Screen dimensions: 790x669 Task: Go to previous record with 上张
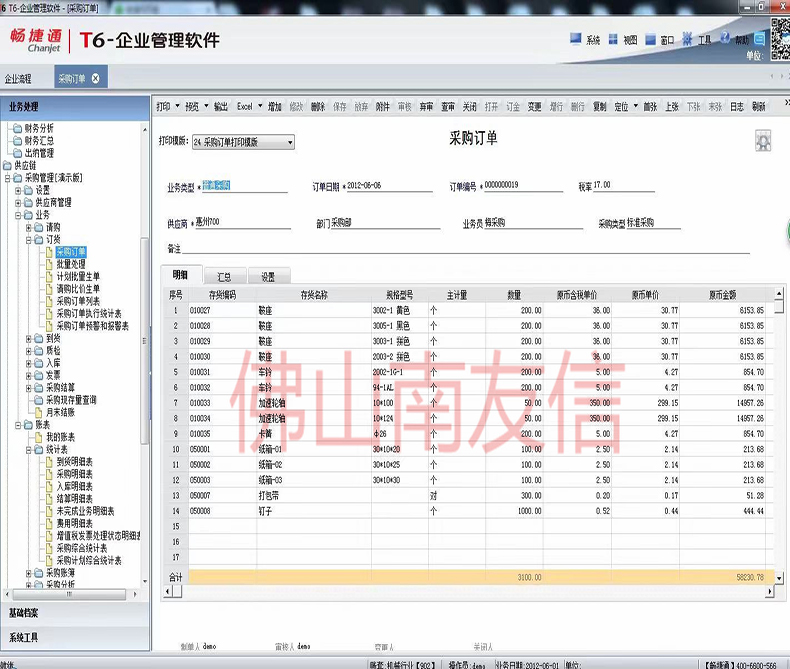[672, 107]
